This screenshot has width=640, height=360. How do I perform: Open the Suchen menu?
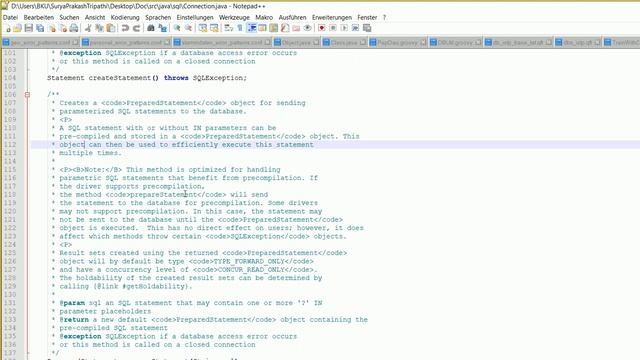click(x=69, y=18)
